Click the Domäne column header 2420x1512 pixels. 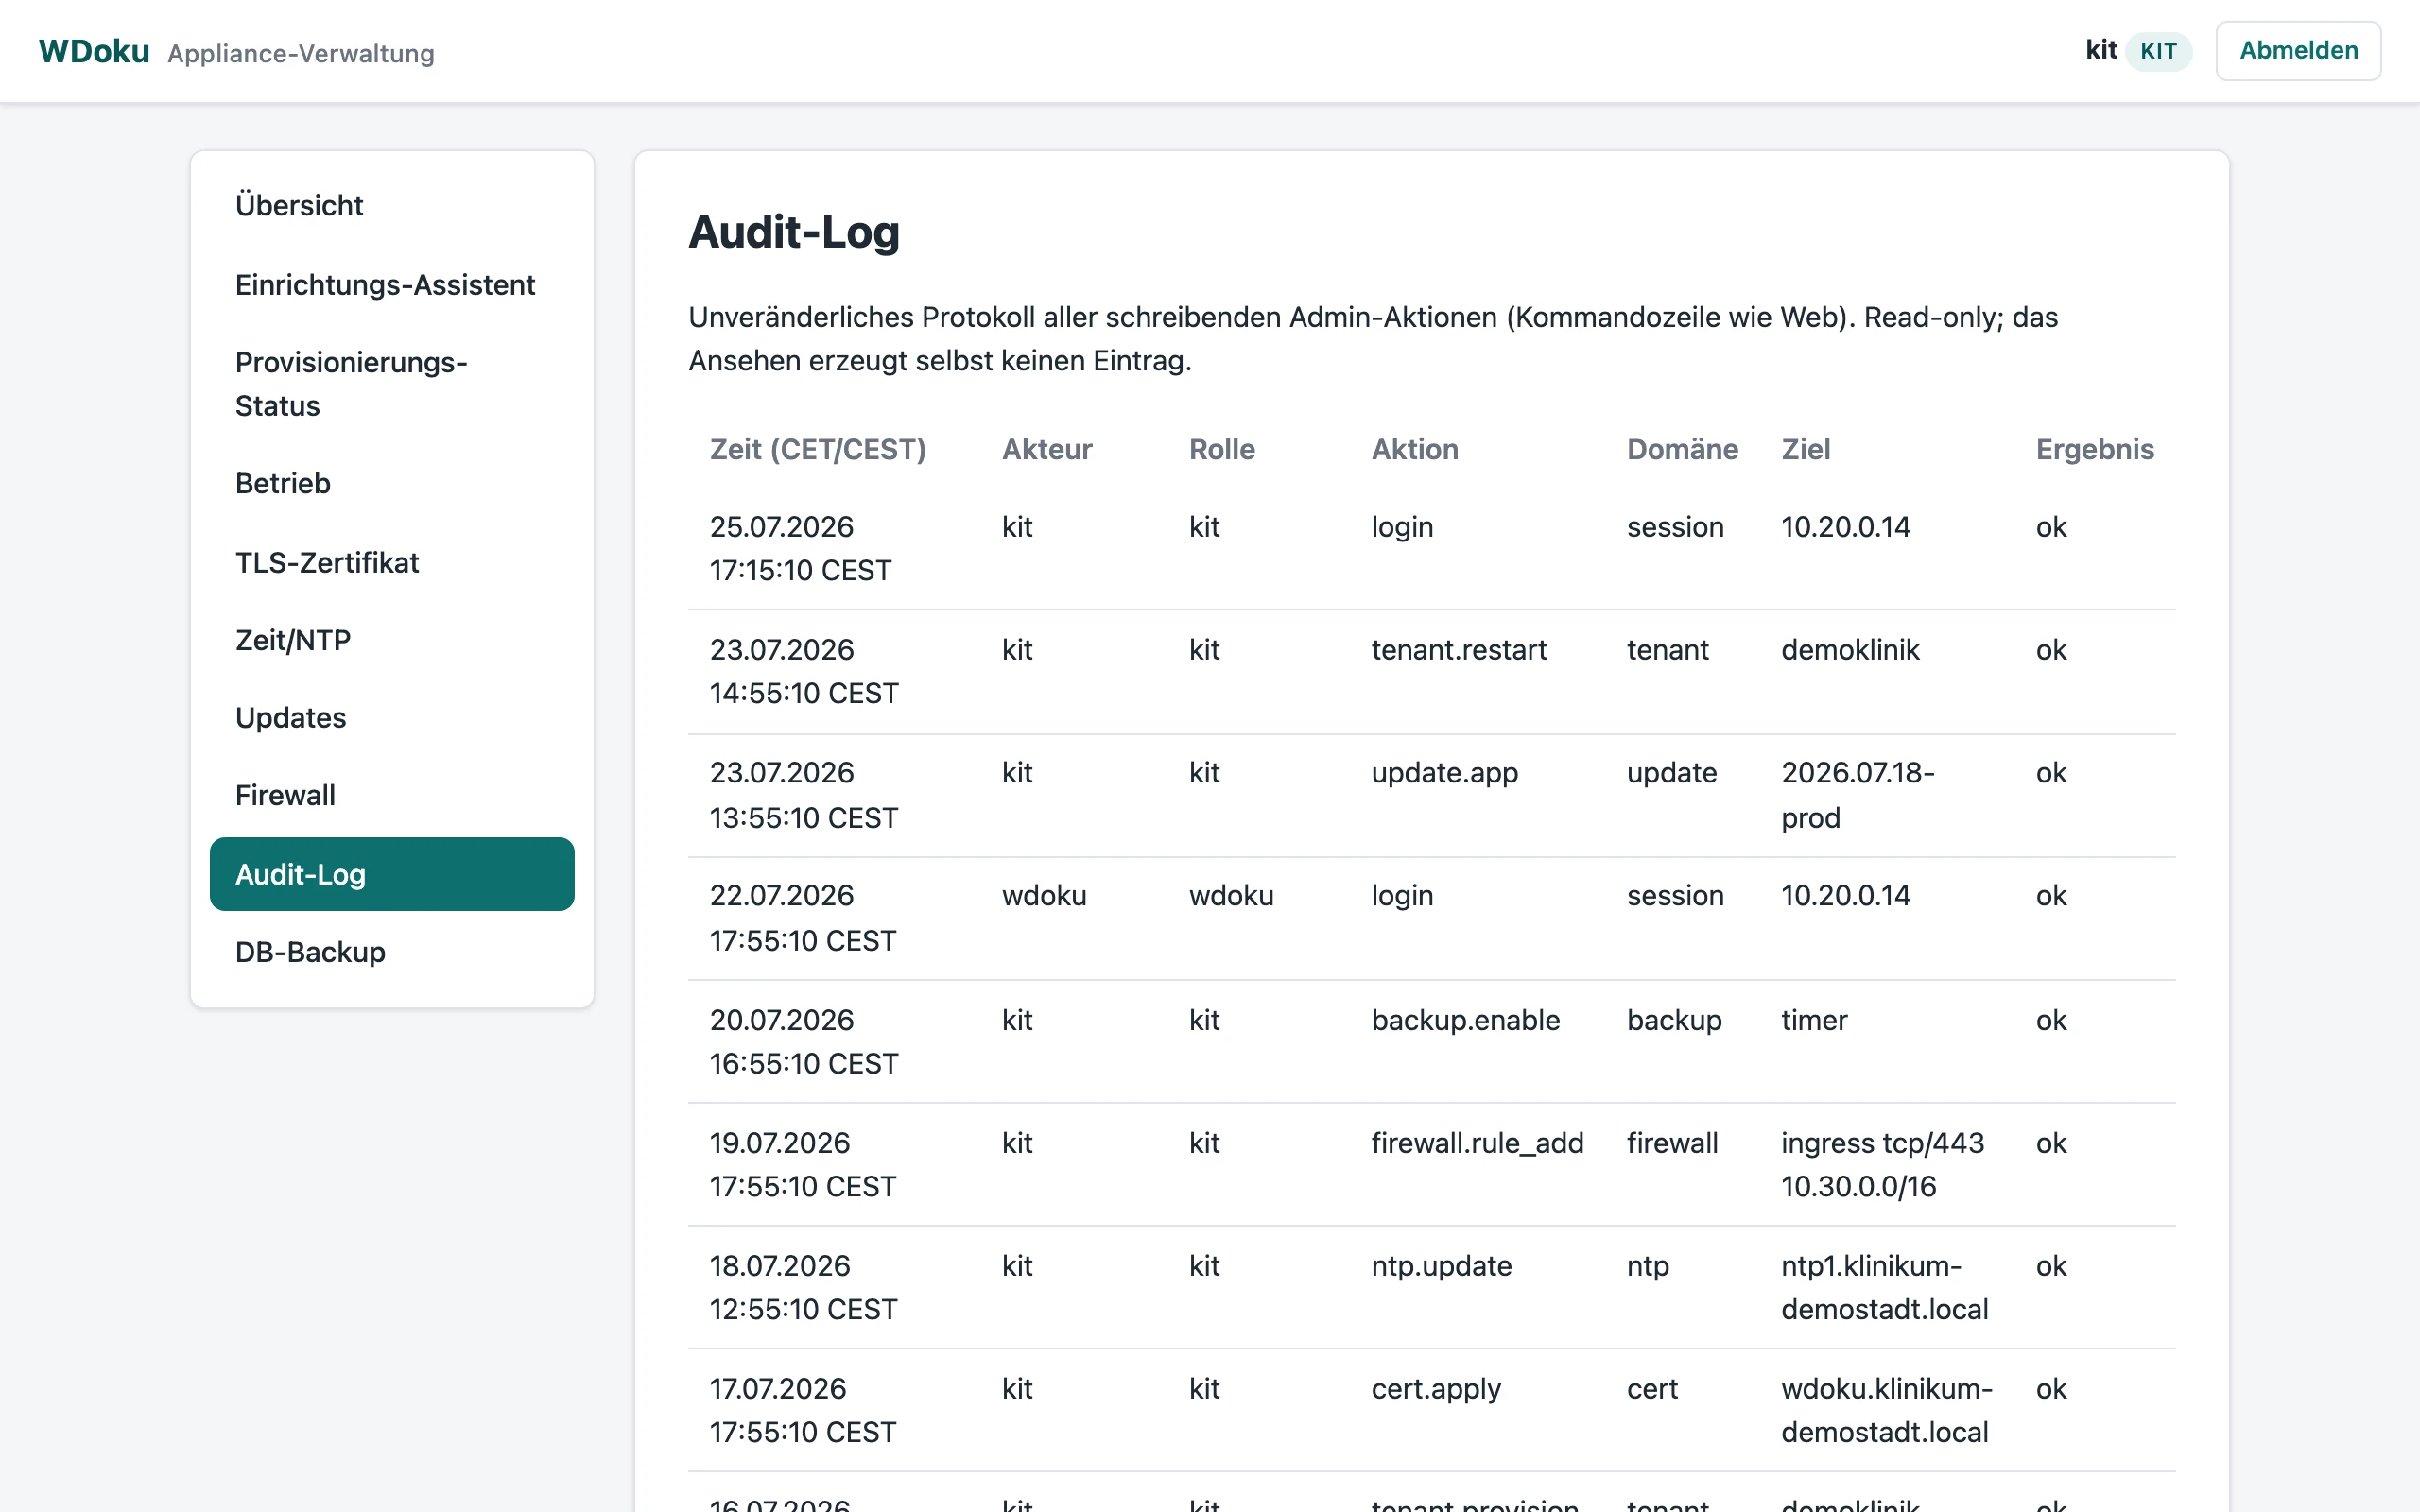coord(1682,449)
